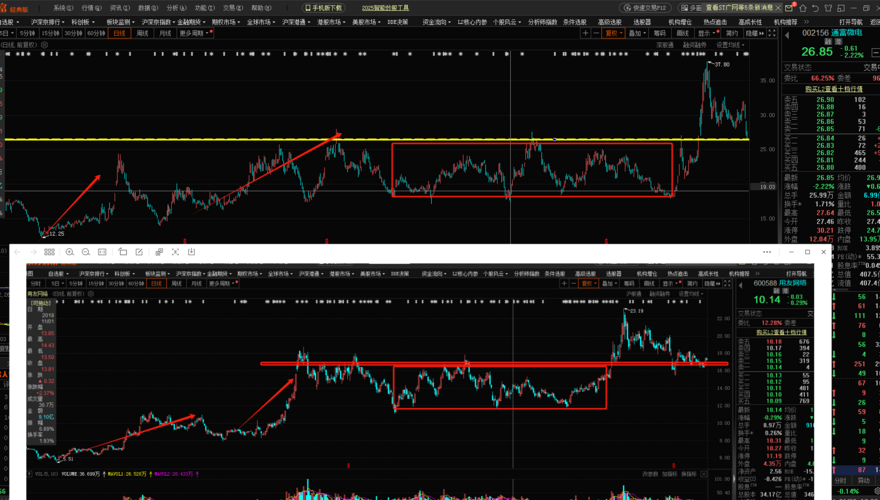This screenshot has height=500, width=880.
Task: Switch to the 异动 tab at bottom right
Action: [864, 481]
